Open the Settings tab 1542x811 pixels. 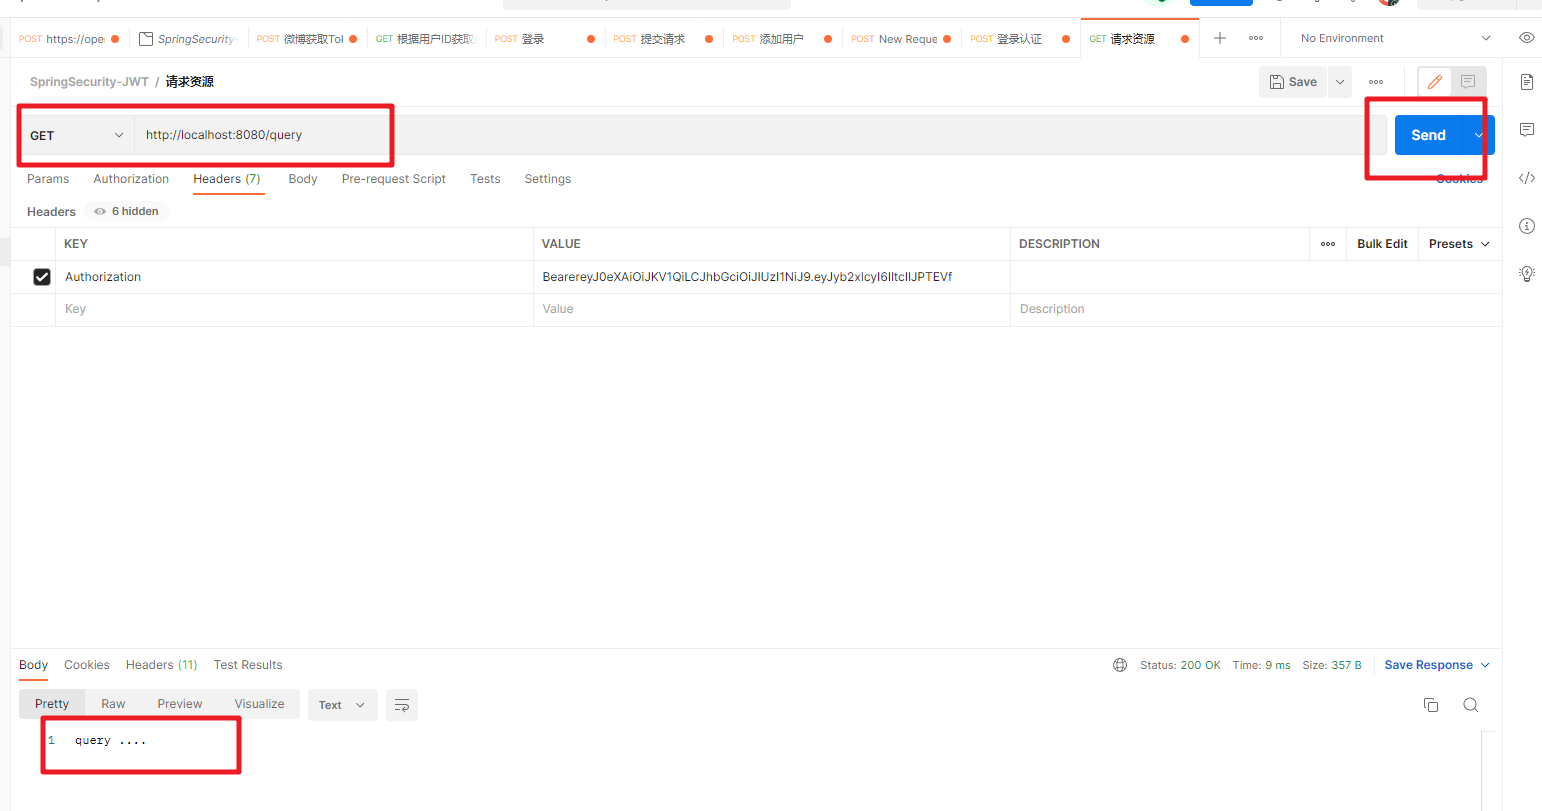548,179
